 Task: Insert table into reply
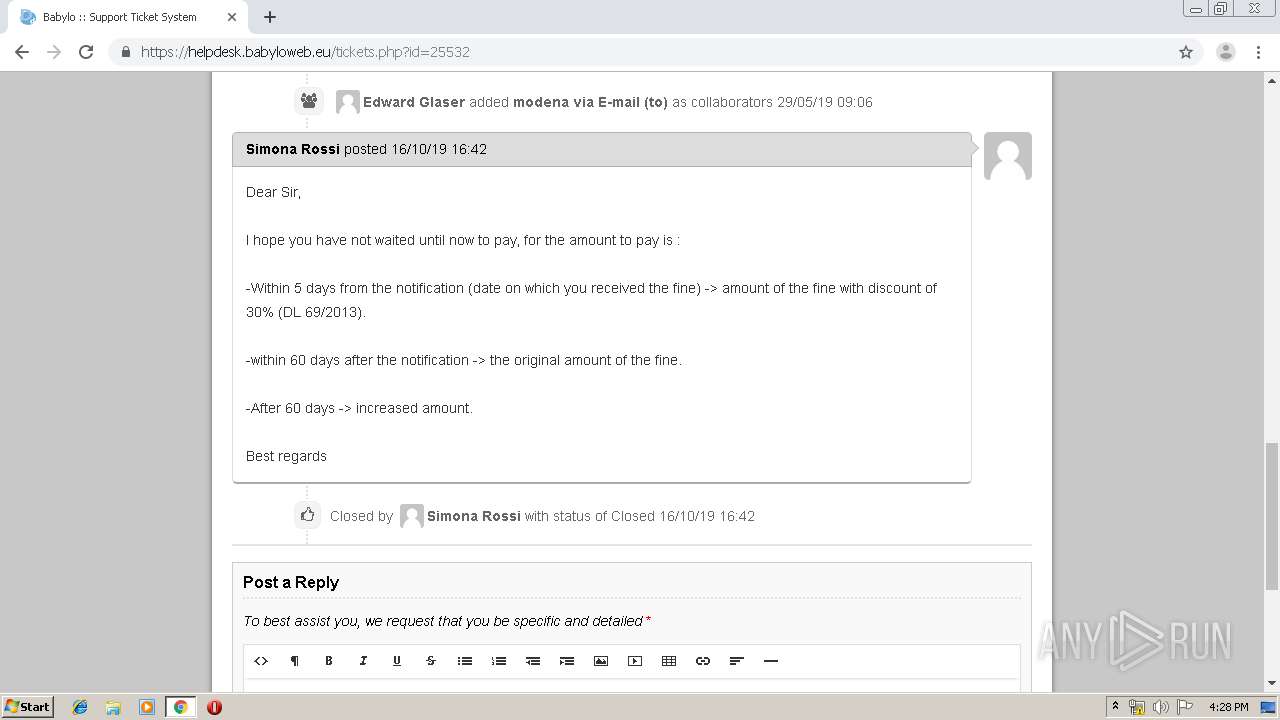point(669,661)
